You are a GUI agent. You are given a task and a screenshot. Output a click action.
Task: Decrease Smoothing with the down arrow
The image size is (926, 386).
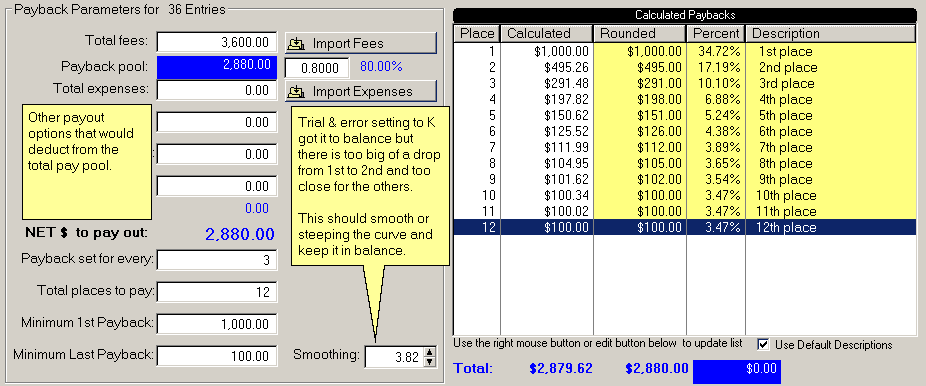pyautogui.click(x=430, y=362)
